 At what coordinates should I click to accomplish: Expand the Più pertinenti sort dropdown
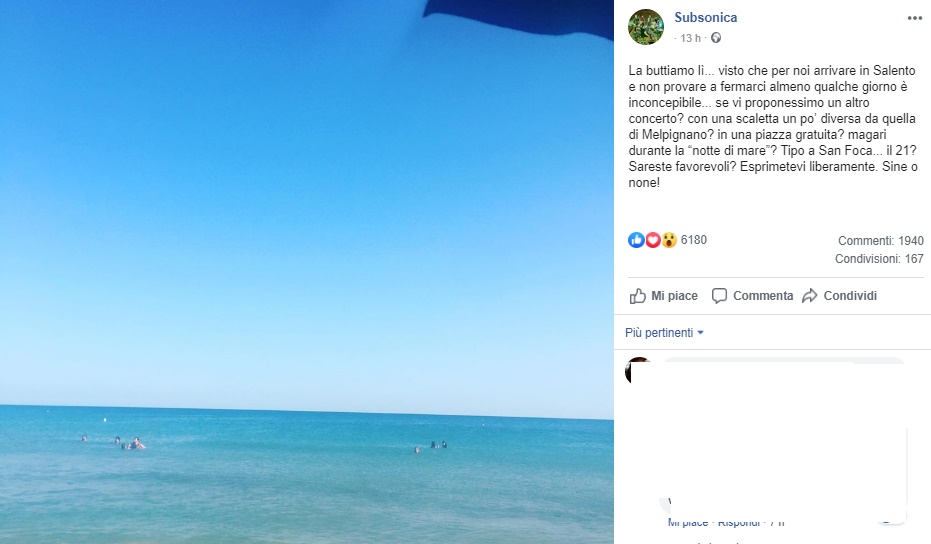664,333
